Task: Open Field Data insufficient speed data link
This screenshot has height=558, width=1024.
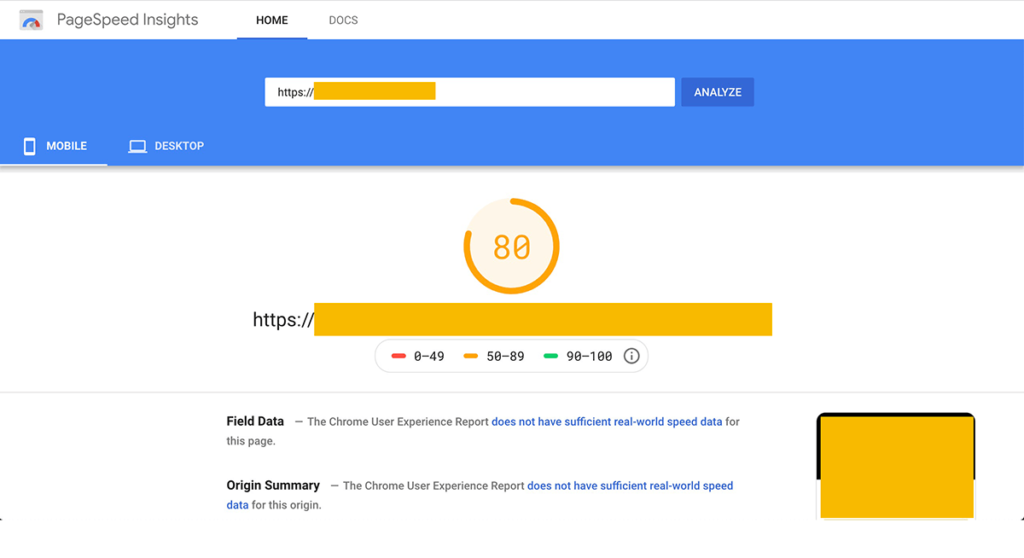Action: point(607,422)
